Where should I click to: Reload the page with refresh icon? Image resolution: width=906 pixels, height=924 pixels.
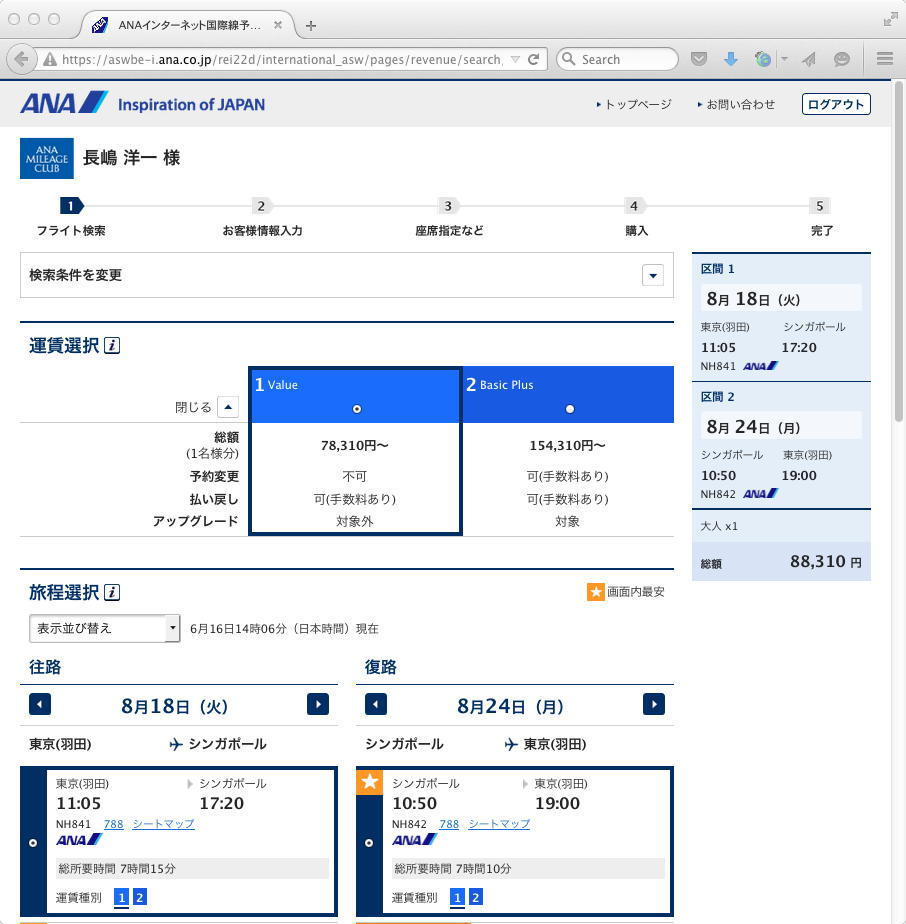[534, 60]
